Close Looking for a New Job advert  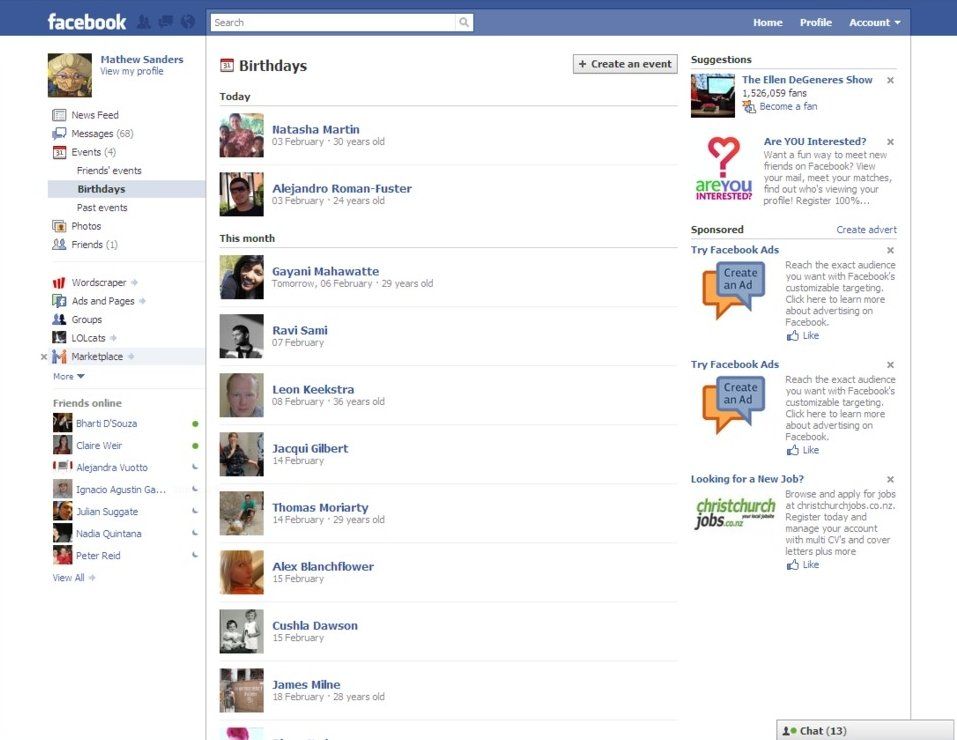coord(890,479)
